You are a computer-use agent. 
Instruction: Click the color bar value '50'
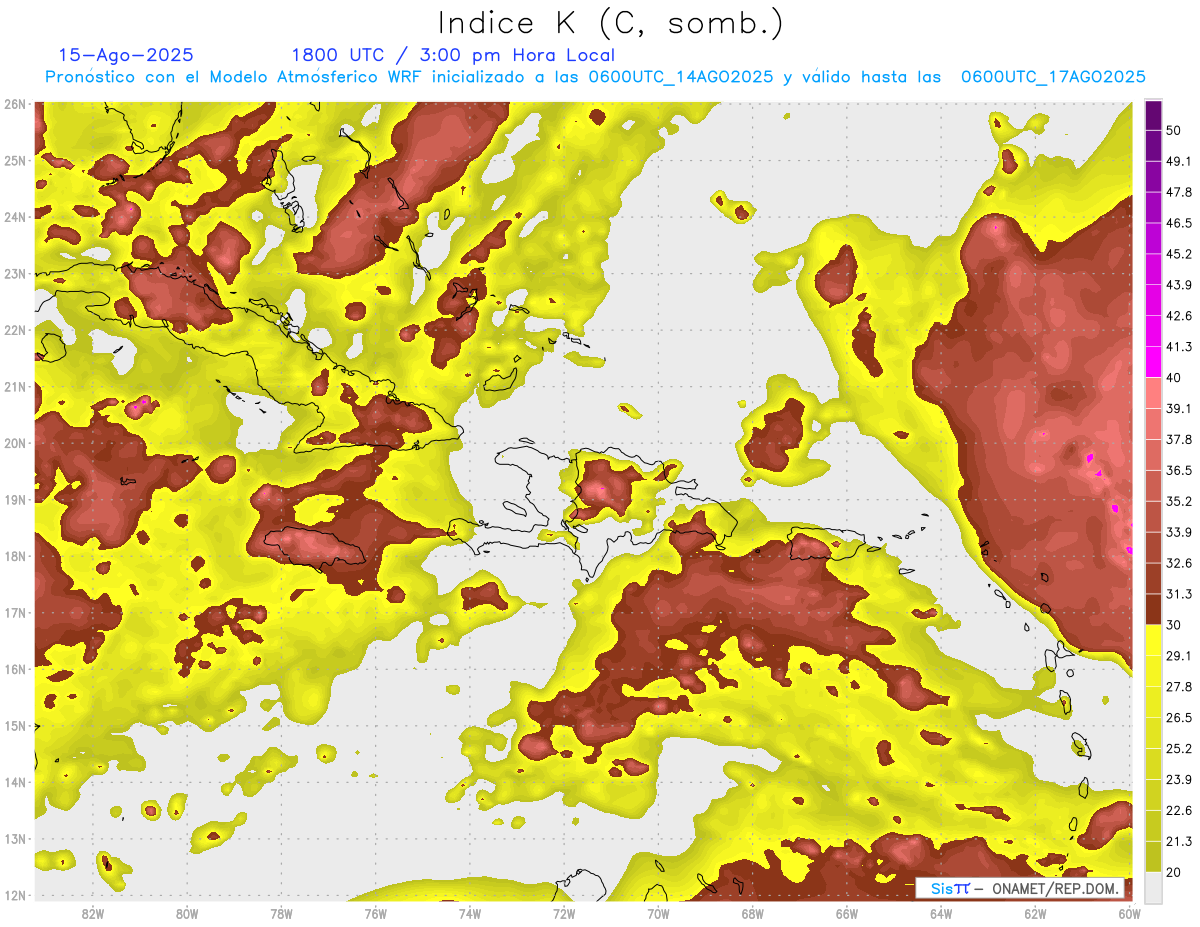[x=1174, y=130]
